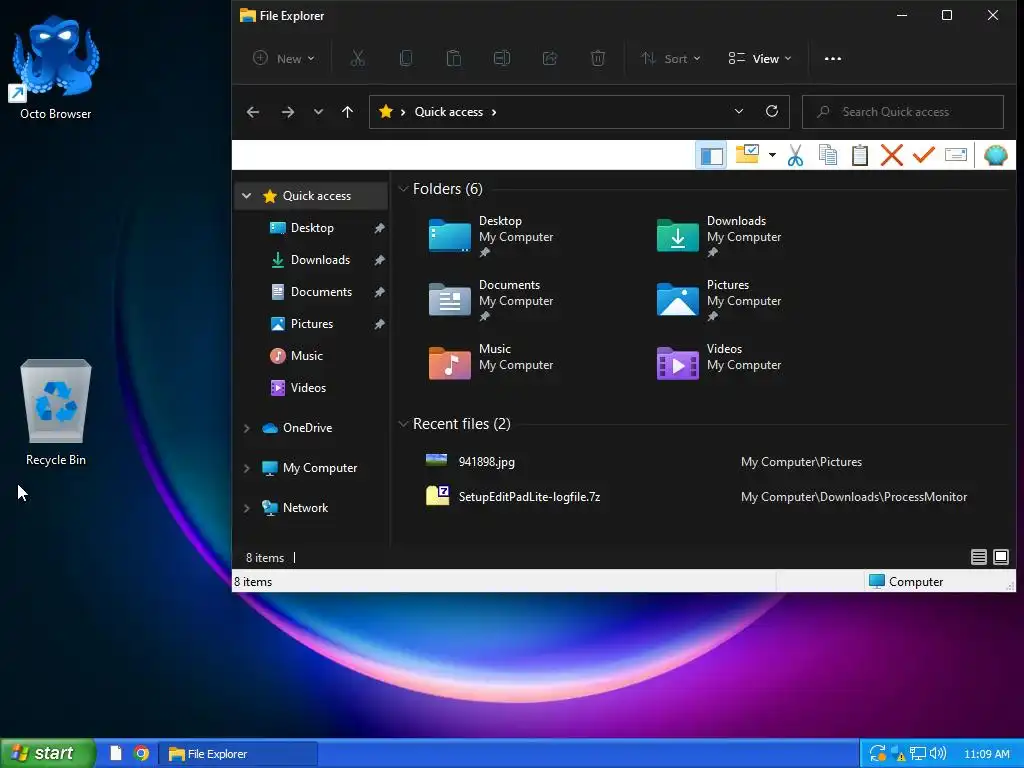Switch to the details view icon in the status bar
Screen dimensions: 1024x768
(978, 557)
